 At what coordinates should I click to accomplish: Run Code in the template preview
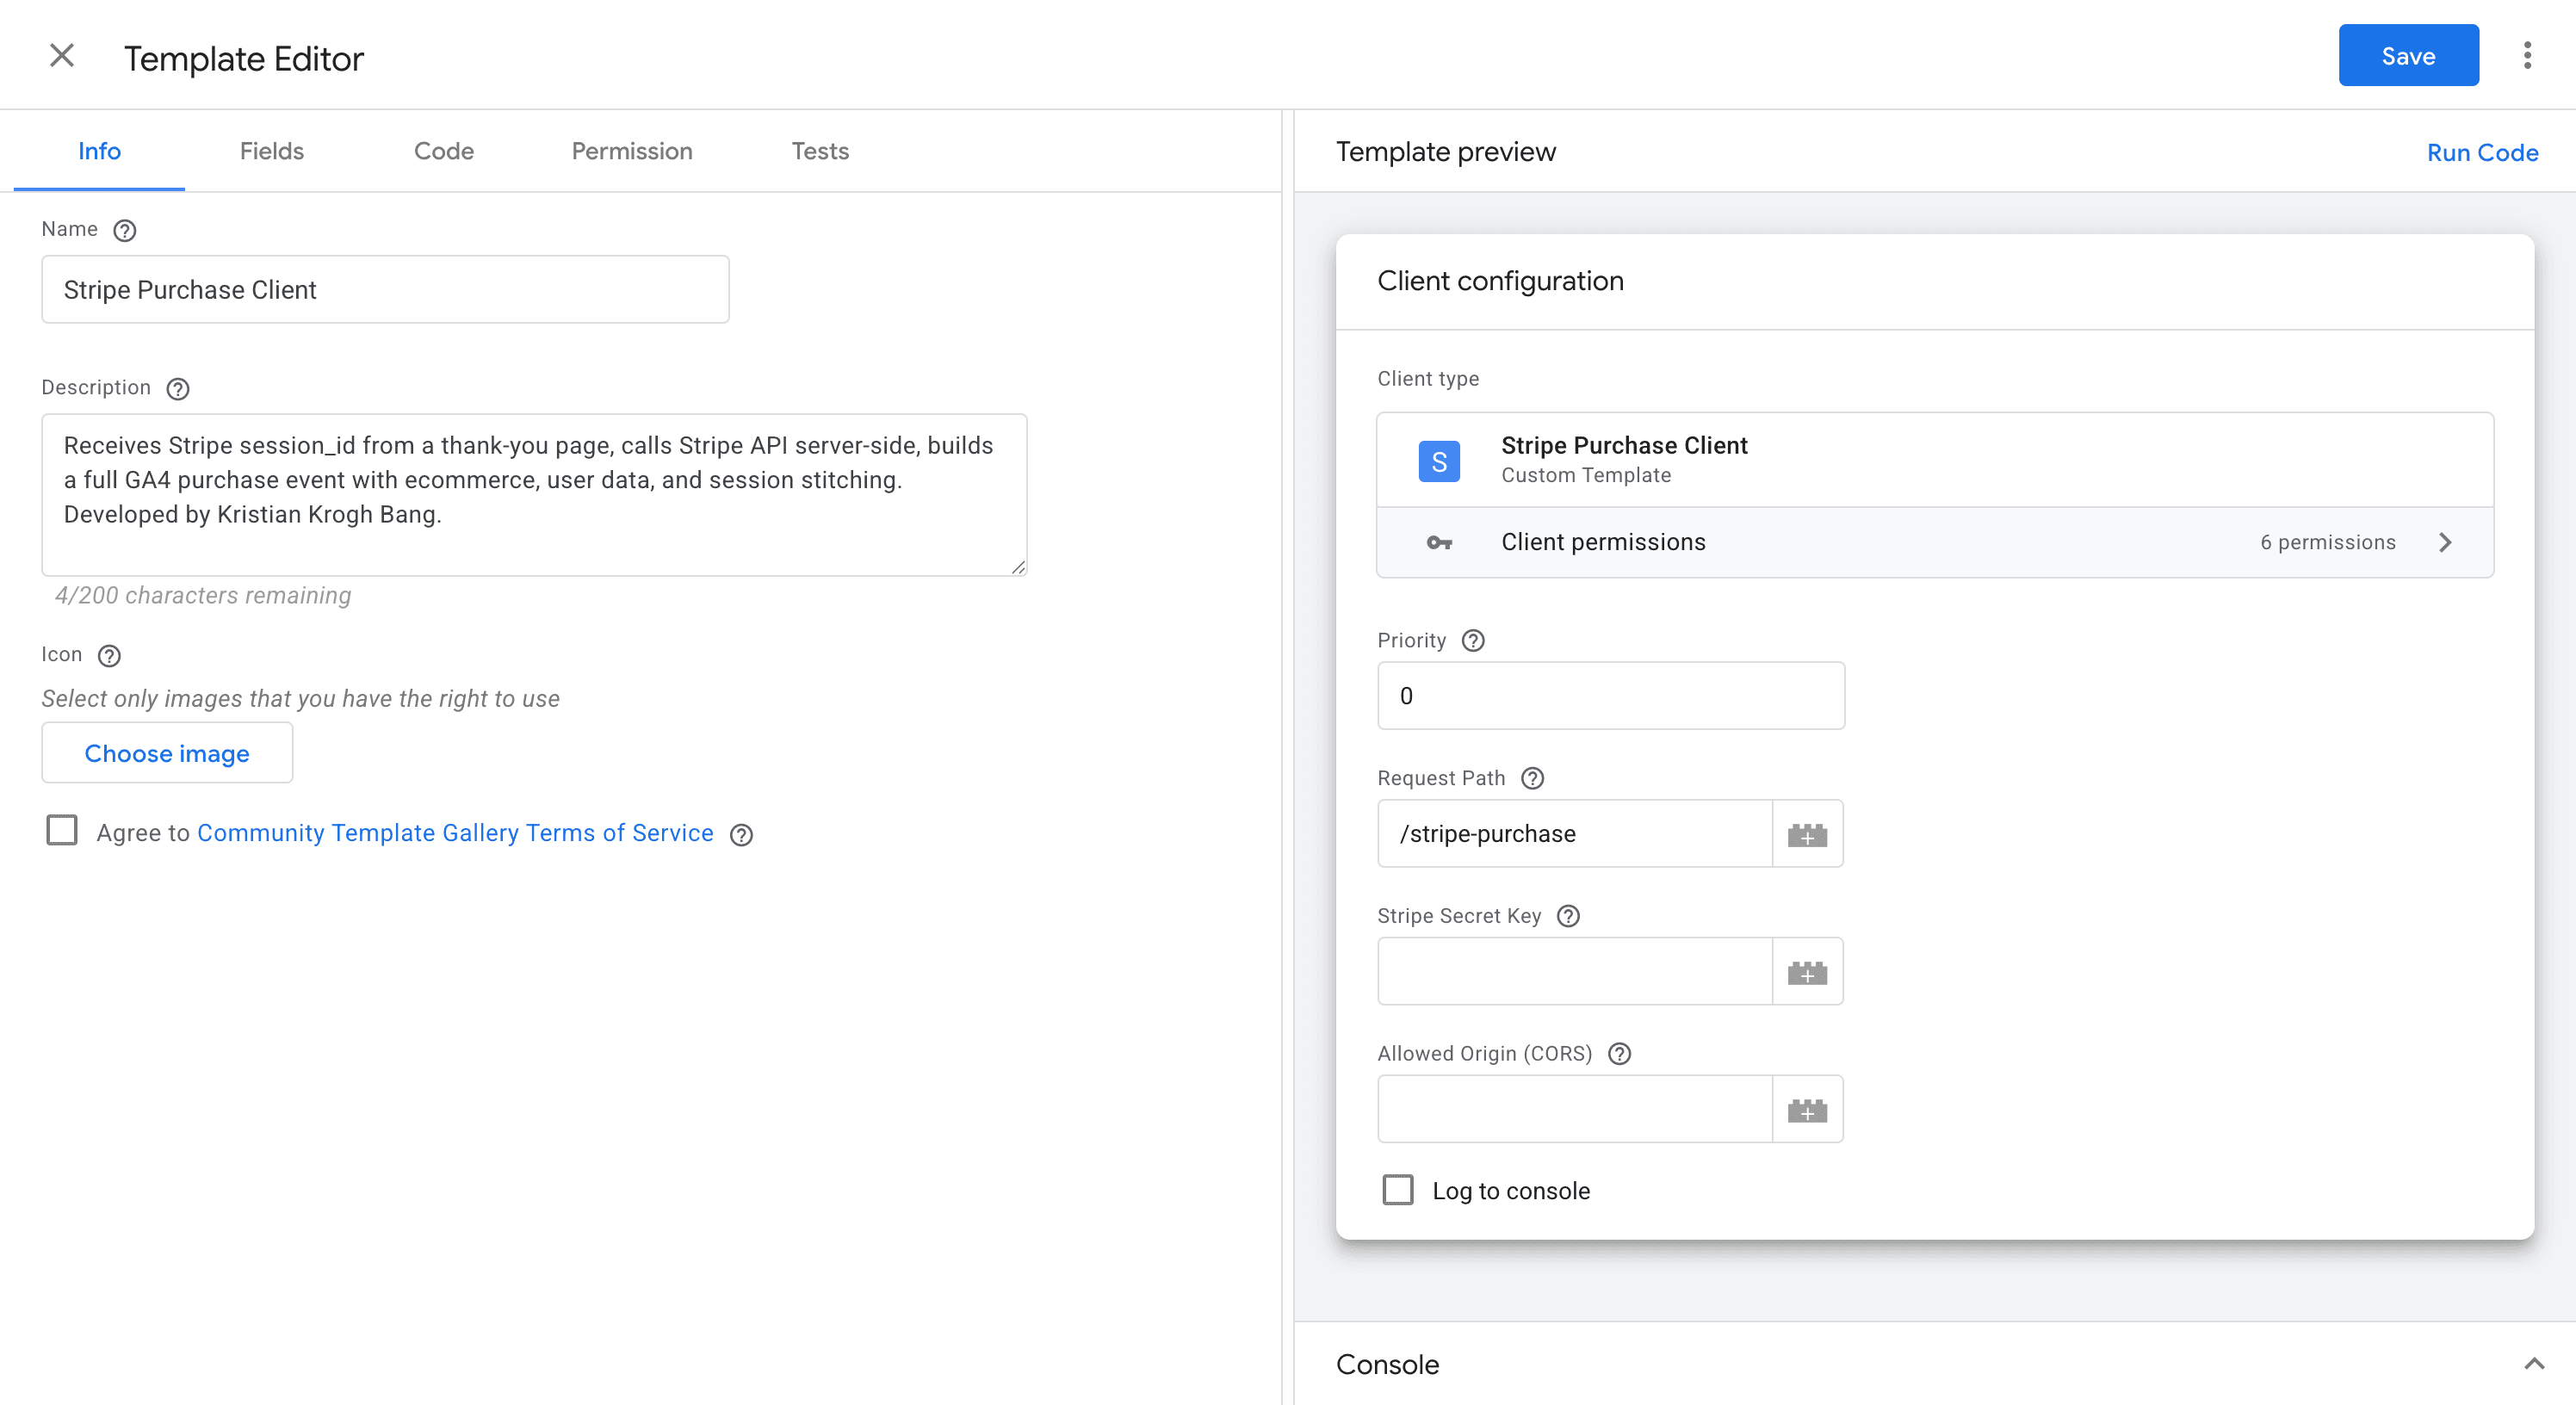[2482, 152]
